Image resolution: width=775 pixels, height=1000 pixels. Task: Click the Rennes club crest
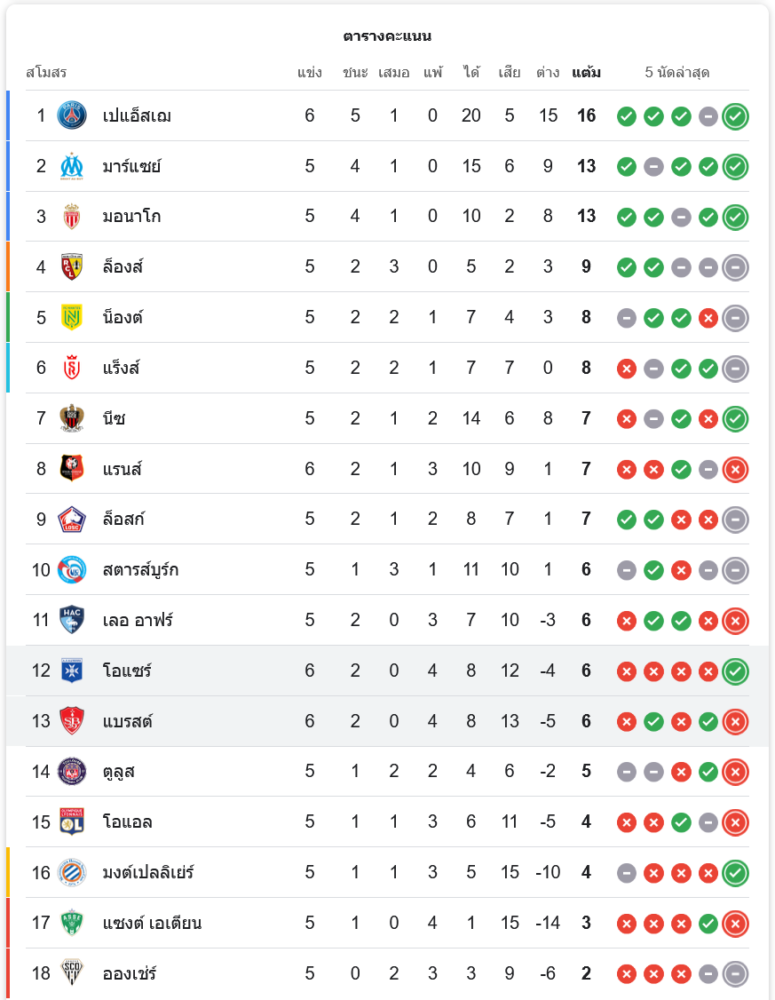[72, 468]
